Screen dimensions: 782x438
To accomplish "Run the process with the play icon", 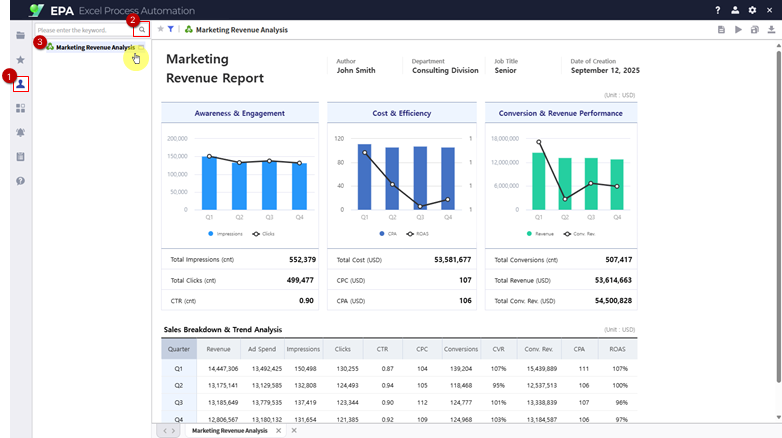I will 738,30.
